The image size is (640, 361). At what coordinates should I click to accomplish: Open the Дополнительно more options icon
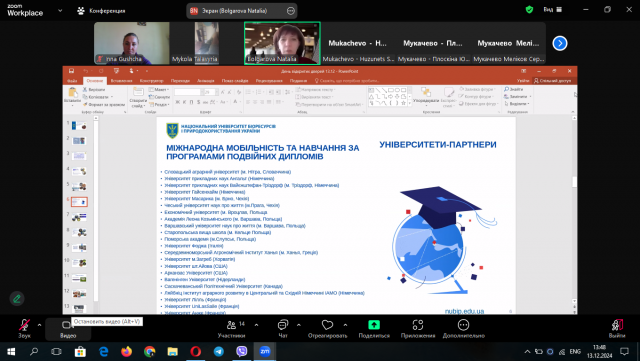(463, 325)
